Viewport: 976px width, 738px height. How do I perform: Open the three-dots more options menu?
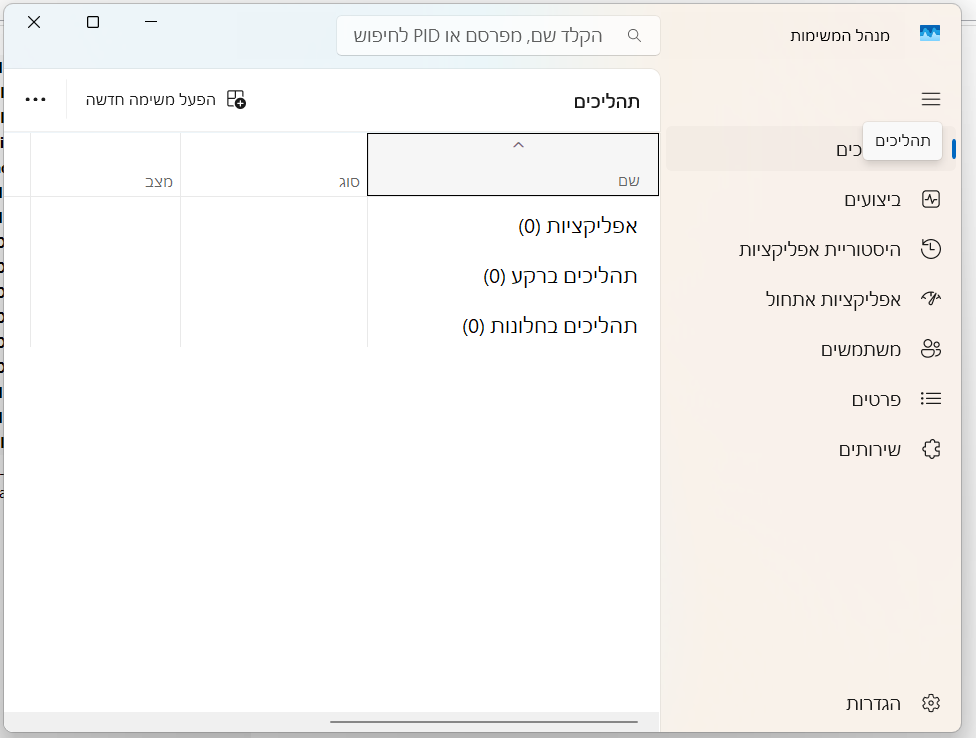[x=36, y=99]
